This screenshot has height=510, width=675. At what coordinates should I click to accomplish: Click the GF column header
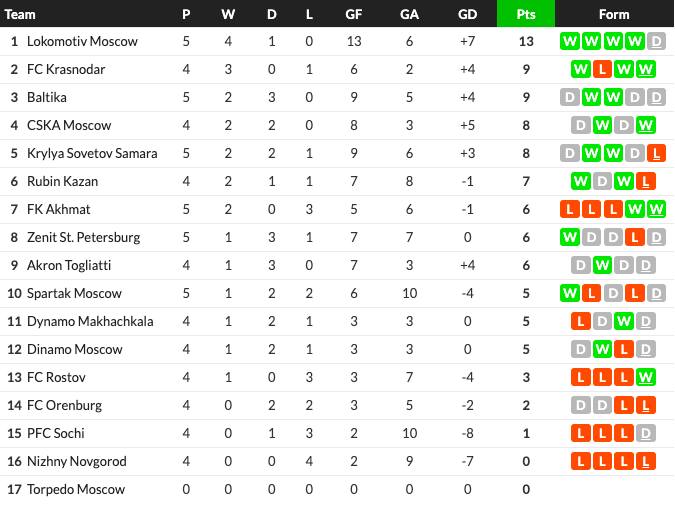pos(353,14)
